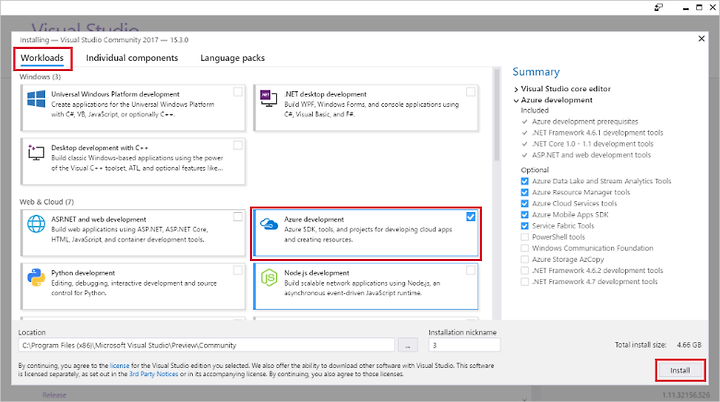The height and width of the screenshot is (402, 720).
Task: Check the .NET desktop development workload
Action: (x=471, y=91)
